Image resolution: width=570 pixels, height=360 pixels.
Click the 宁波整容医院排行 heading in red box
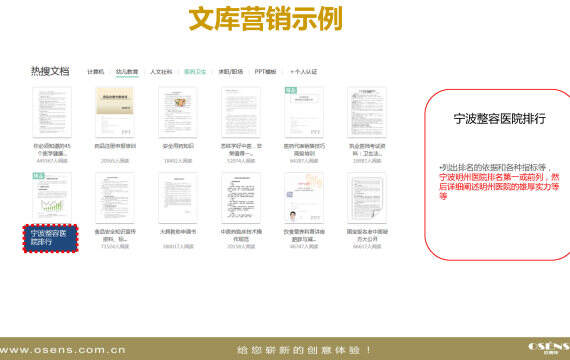pos(499,119)
